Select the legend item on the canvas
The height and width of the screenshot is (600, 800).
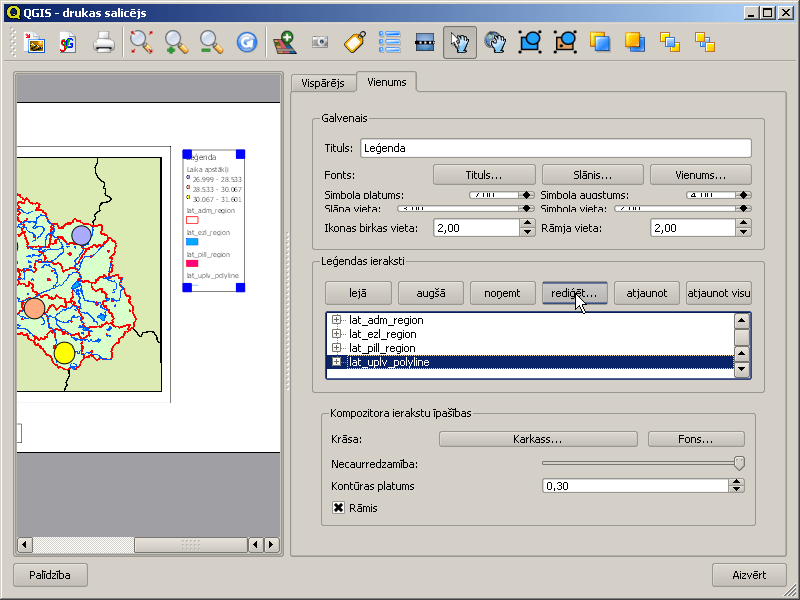click(214, 220)
